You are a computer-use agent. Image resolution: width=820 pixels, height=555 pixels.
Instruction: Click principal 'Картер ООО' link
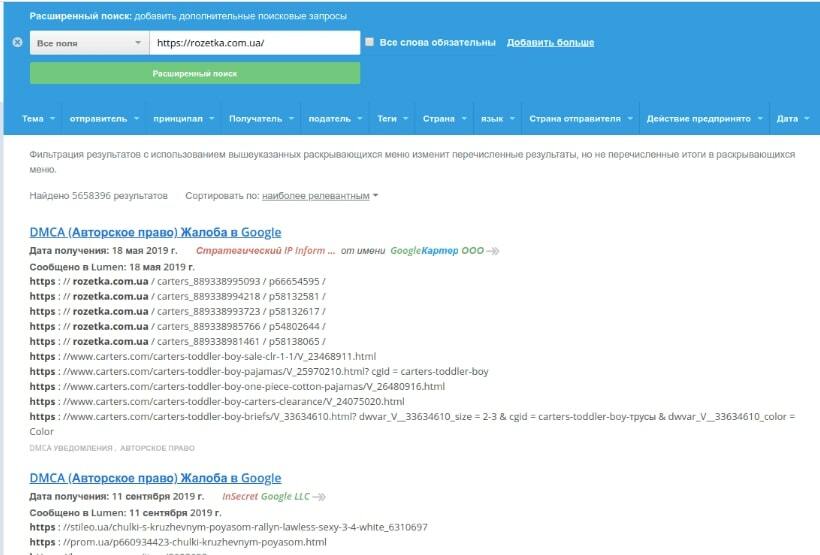point(453,251)
